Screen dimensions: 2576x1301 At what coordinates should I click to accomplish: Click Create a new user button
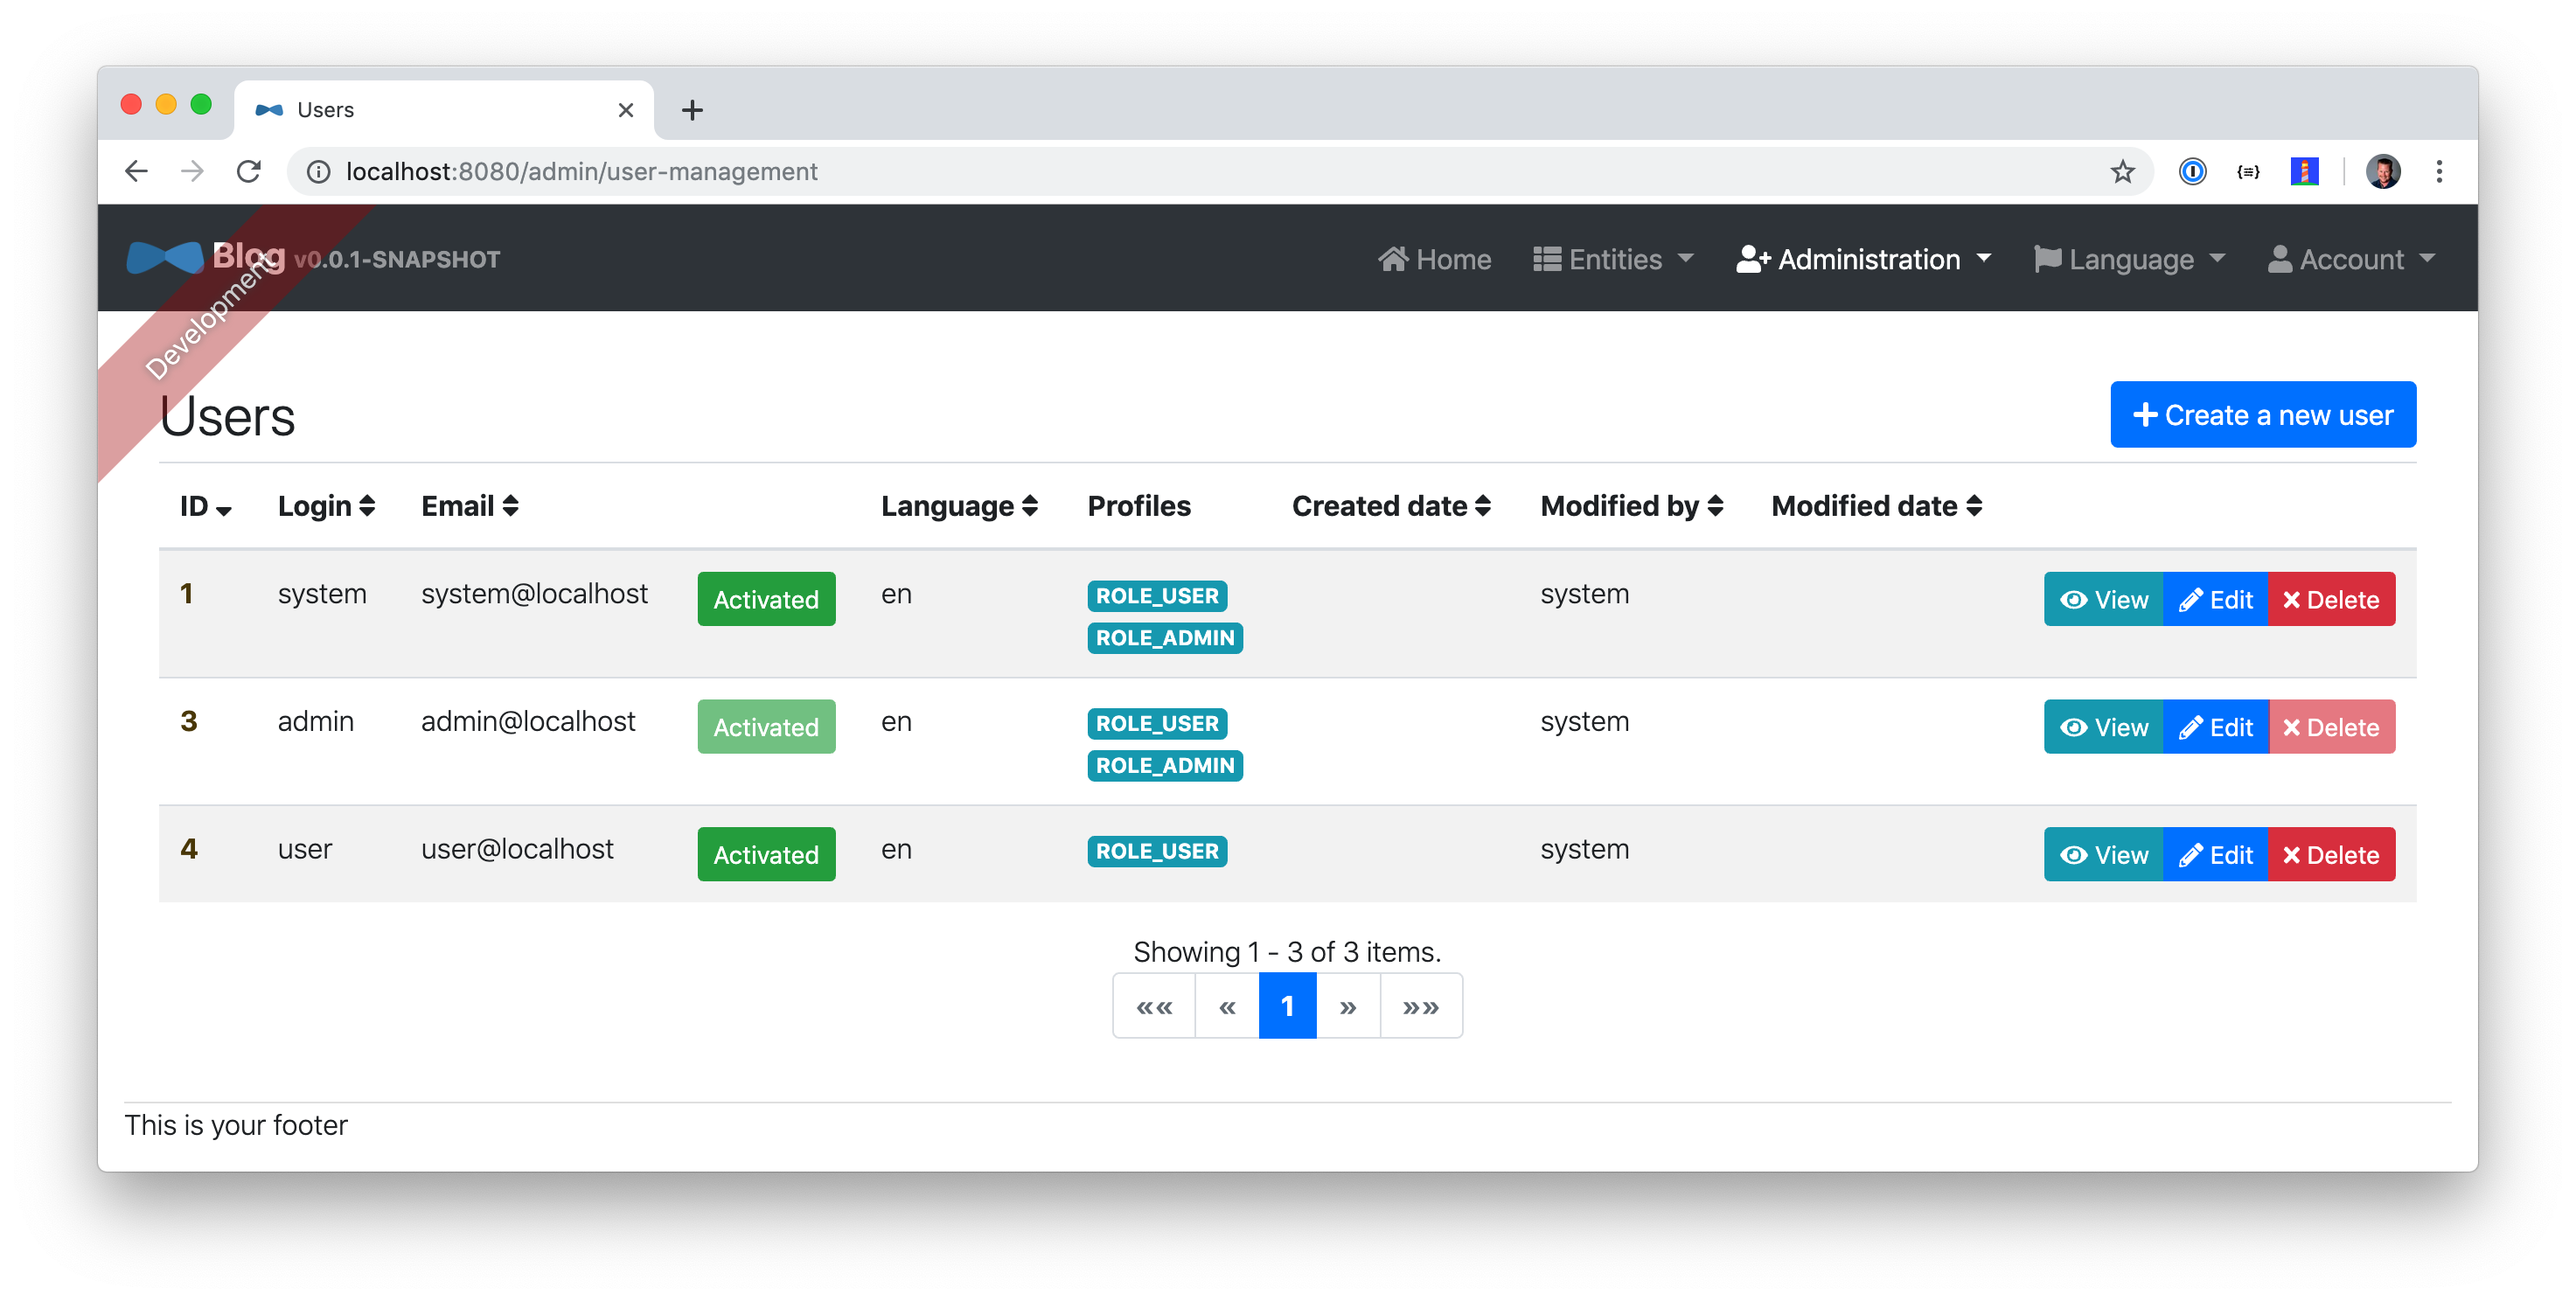[x=2262, y=414]
